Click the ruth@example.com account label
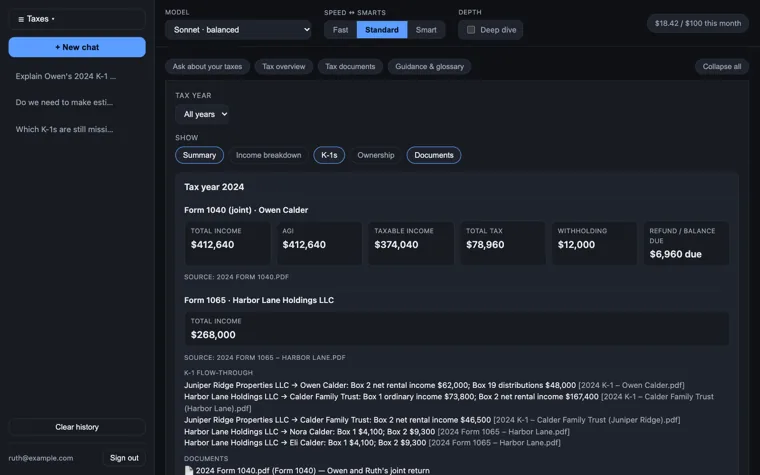 click(41, 458)
